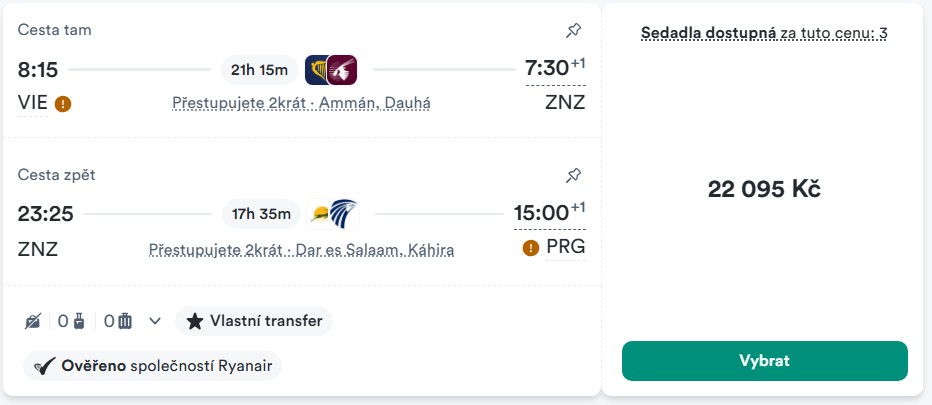Open outbound layovers Ammán, Dauhá details
932x405 pixels.
point(301,103)
